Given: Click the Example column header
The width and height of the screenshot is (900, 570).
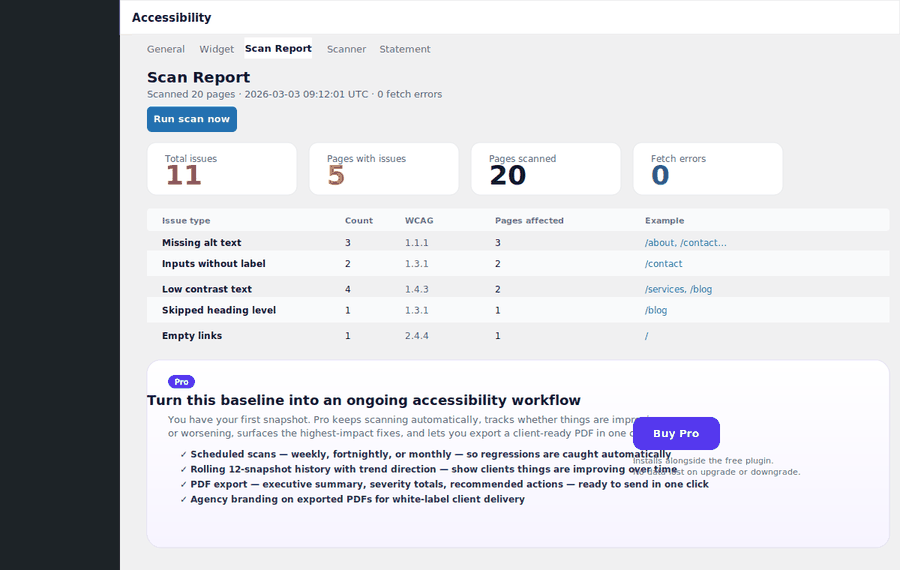Looking at the screenshot, I should (x=664, y=220).
